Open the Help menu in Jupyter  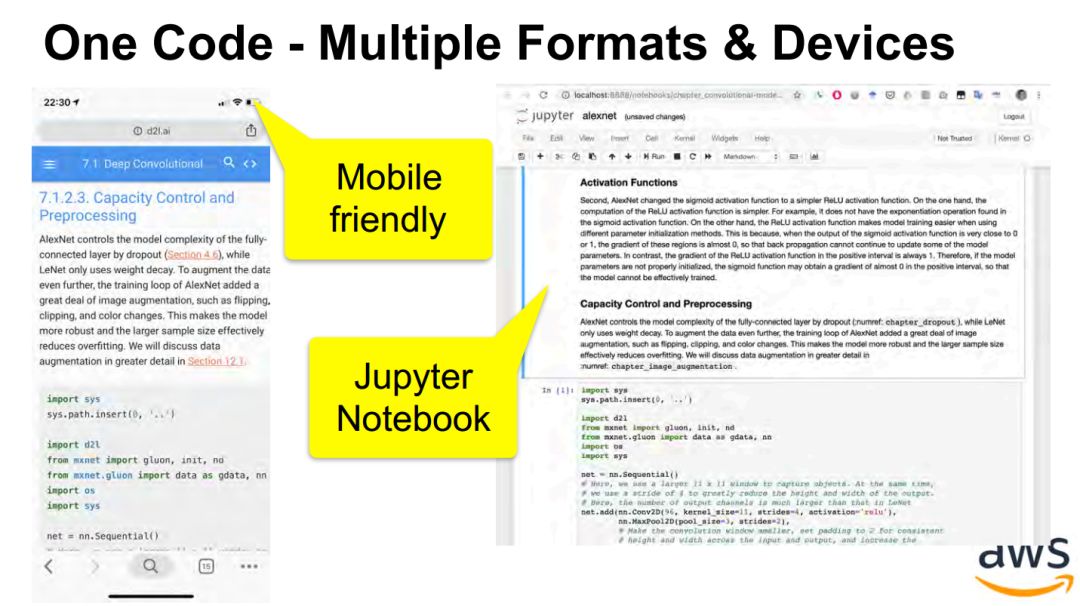(761, 138)
